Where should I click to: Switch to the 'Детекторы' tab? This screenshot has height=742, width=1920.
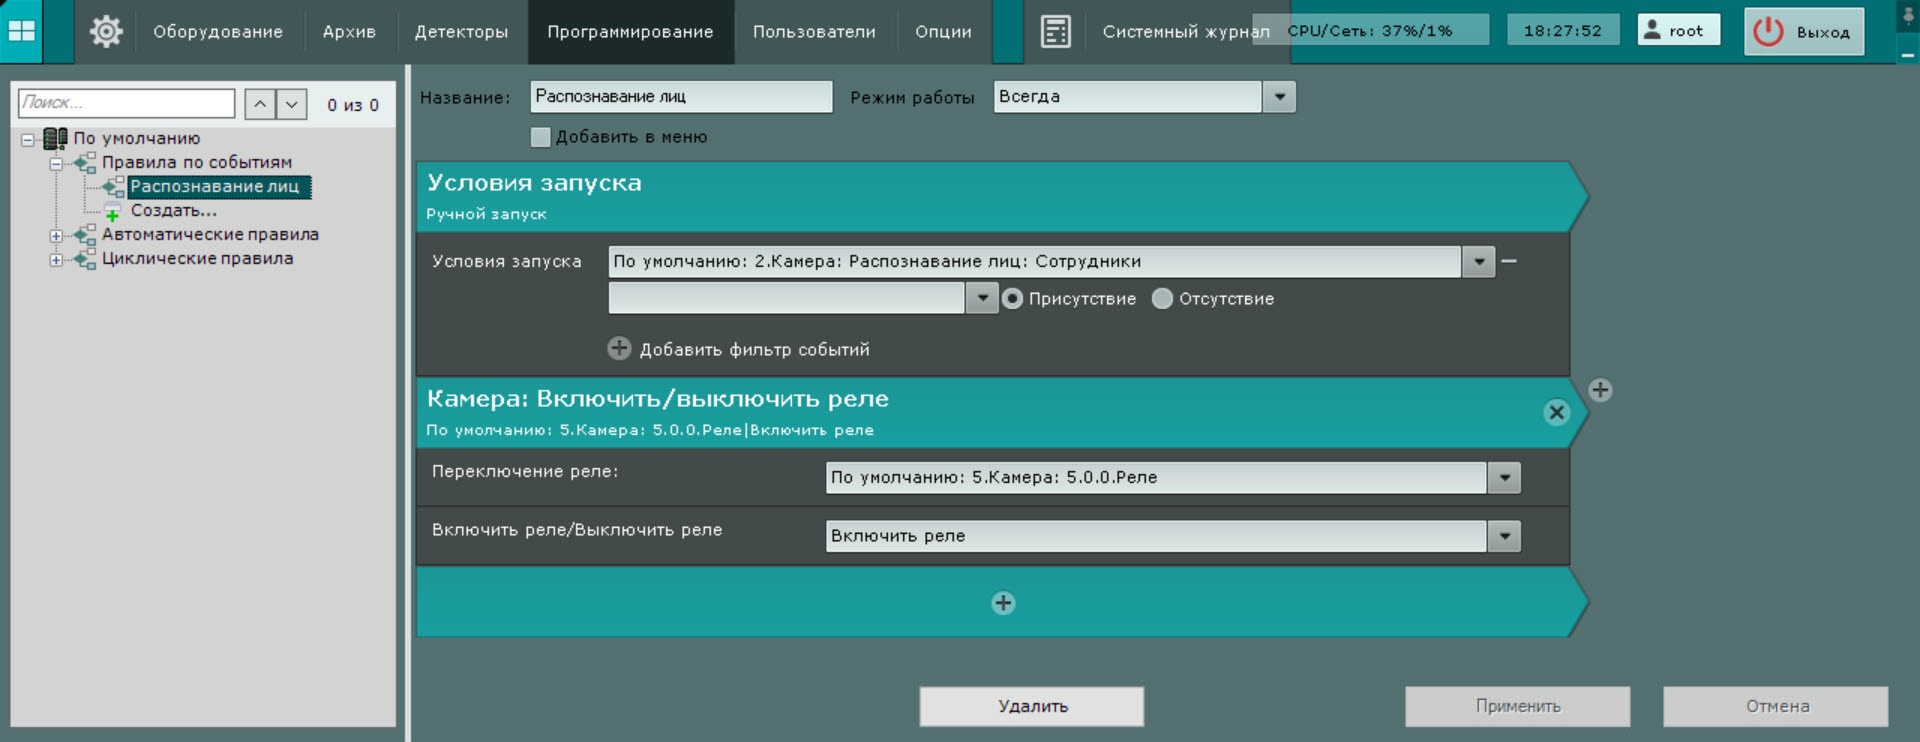[461, 32]
